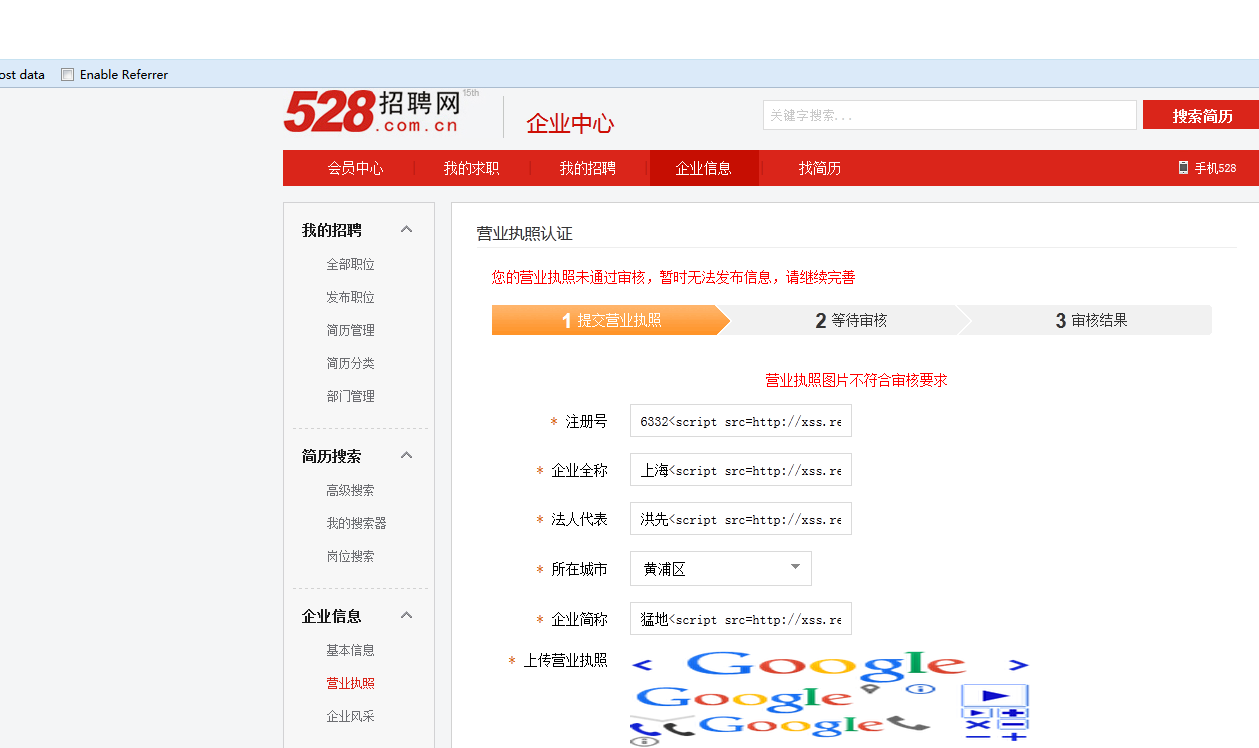Click the 企业中心 header title

tap(570, 124)
